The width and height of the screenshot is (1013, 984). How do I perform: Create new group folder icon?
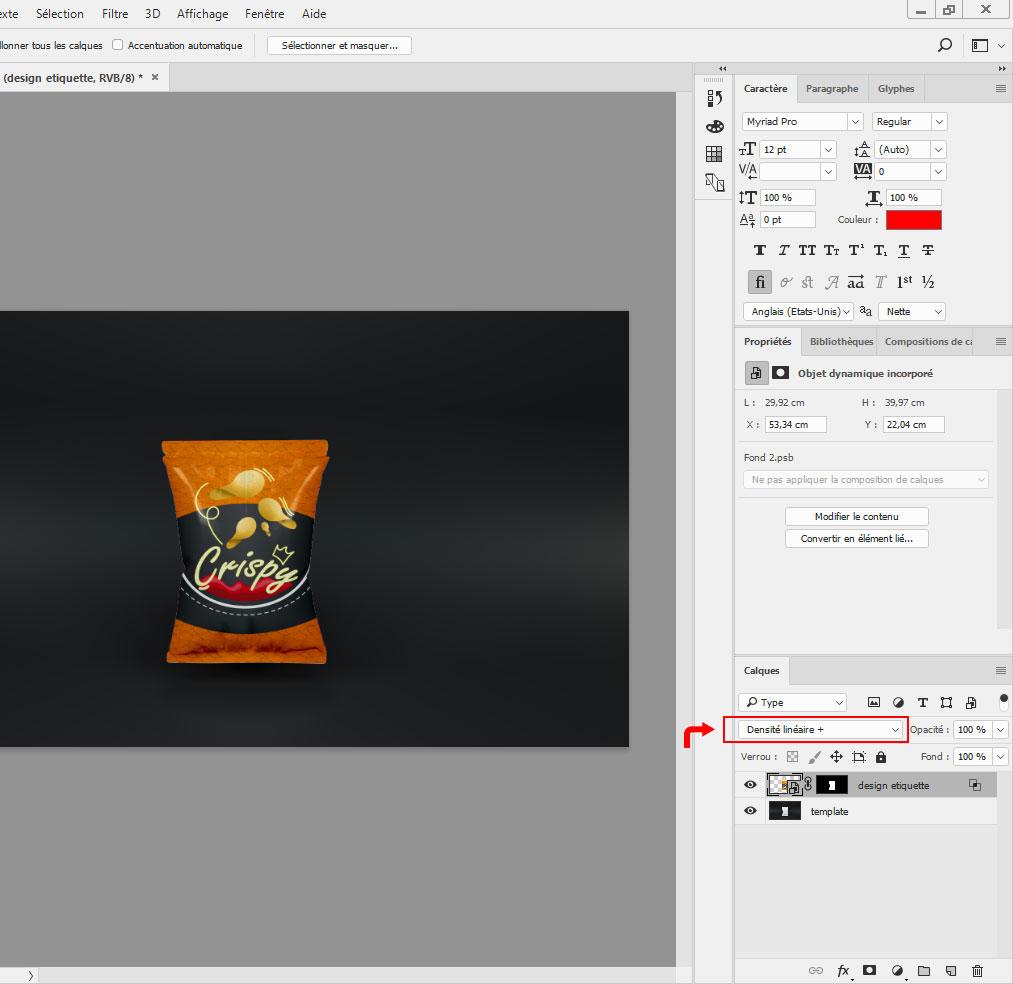[924, 970]
